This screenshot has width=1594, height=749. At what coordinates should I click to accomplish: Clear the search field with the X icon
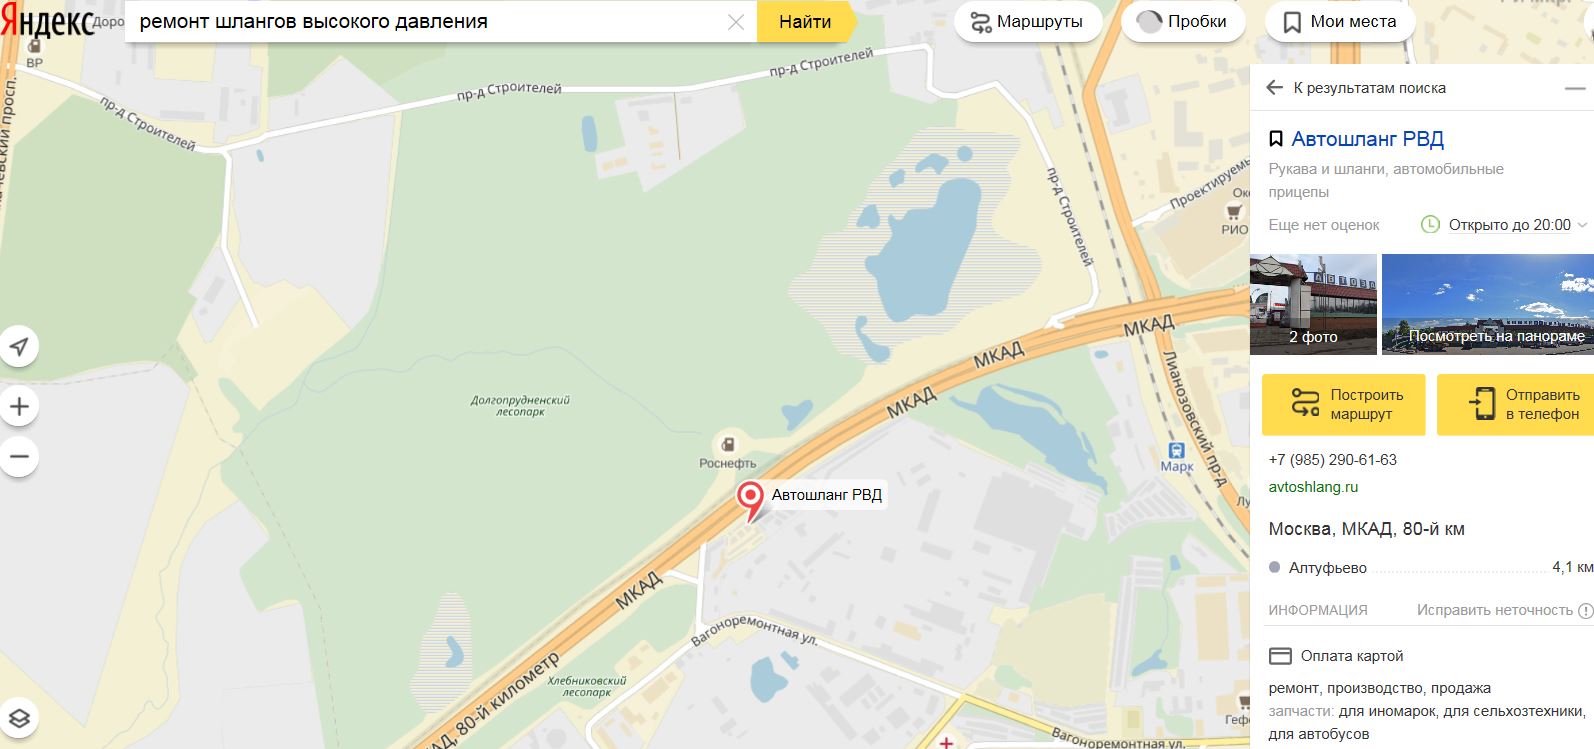coord(736,22)
